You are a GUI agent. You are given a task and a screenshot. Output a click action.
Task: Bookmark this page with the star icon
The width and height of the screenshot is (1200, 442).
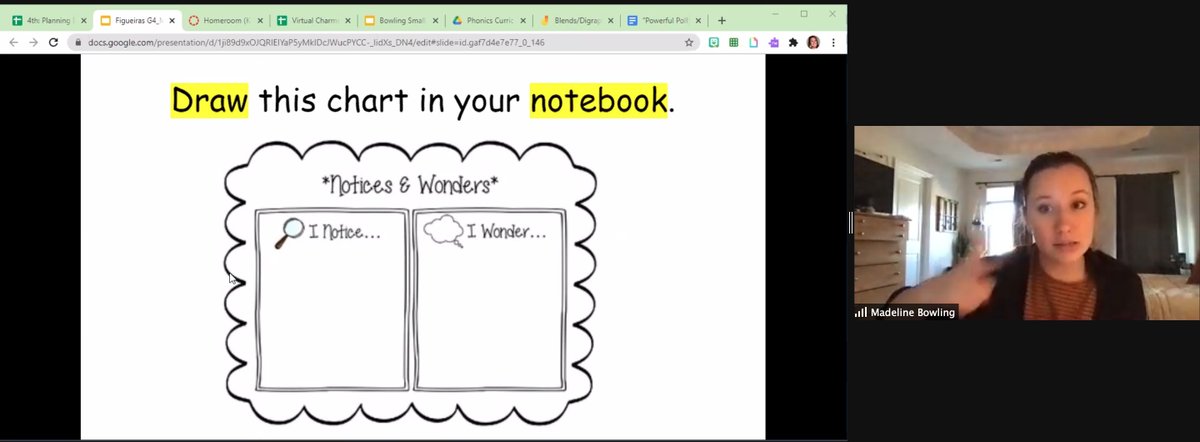pyautogui.click(x=689, y=42)
